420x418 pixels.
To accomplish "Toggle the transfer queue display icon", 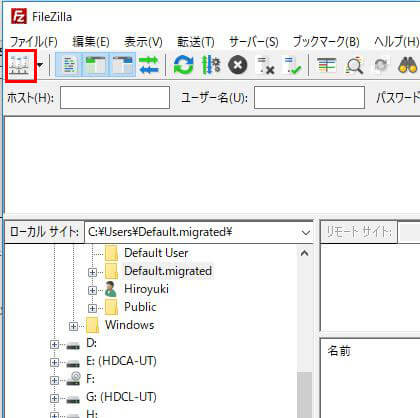I will coord(149,65).
